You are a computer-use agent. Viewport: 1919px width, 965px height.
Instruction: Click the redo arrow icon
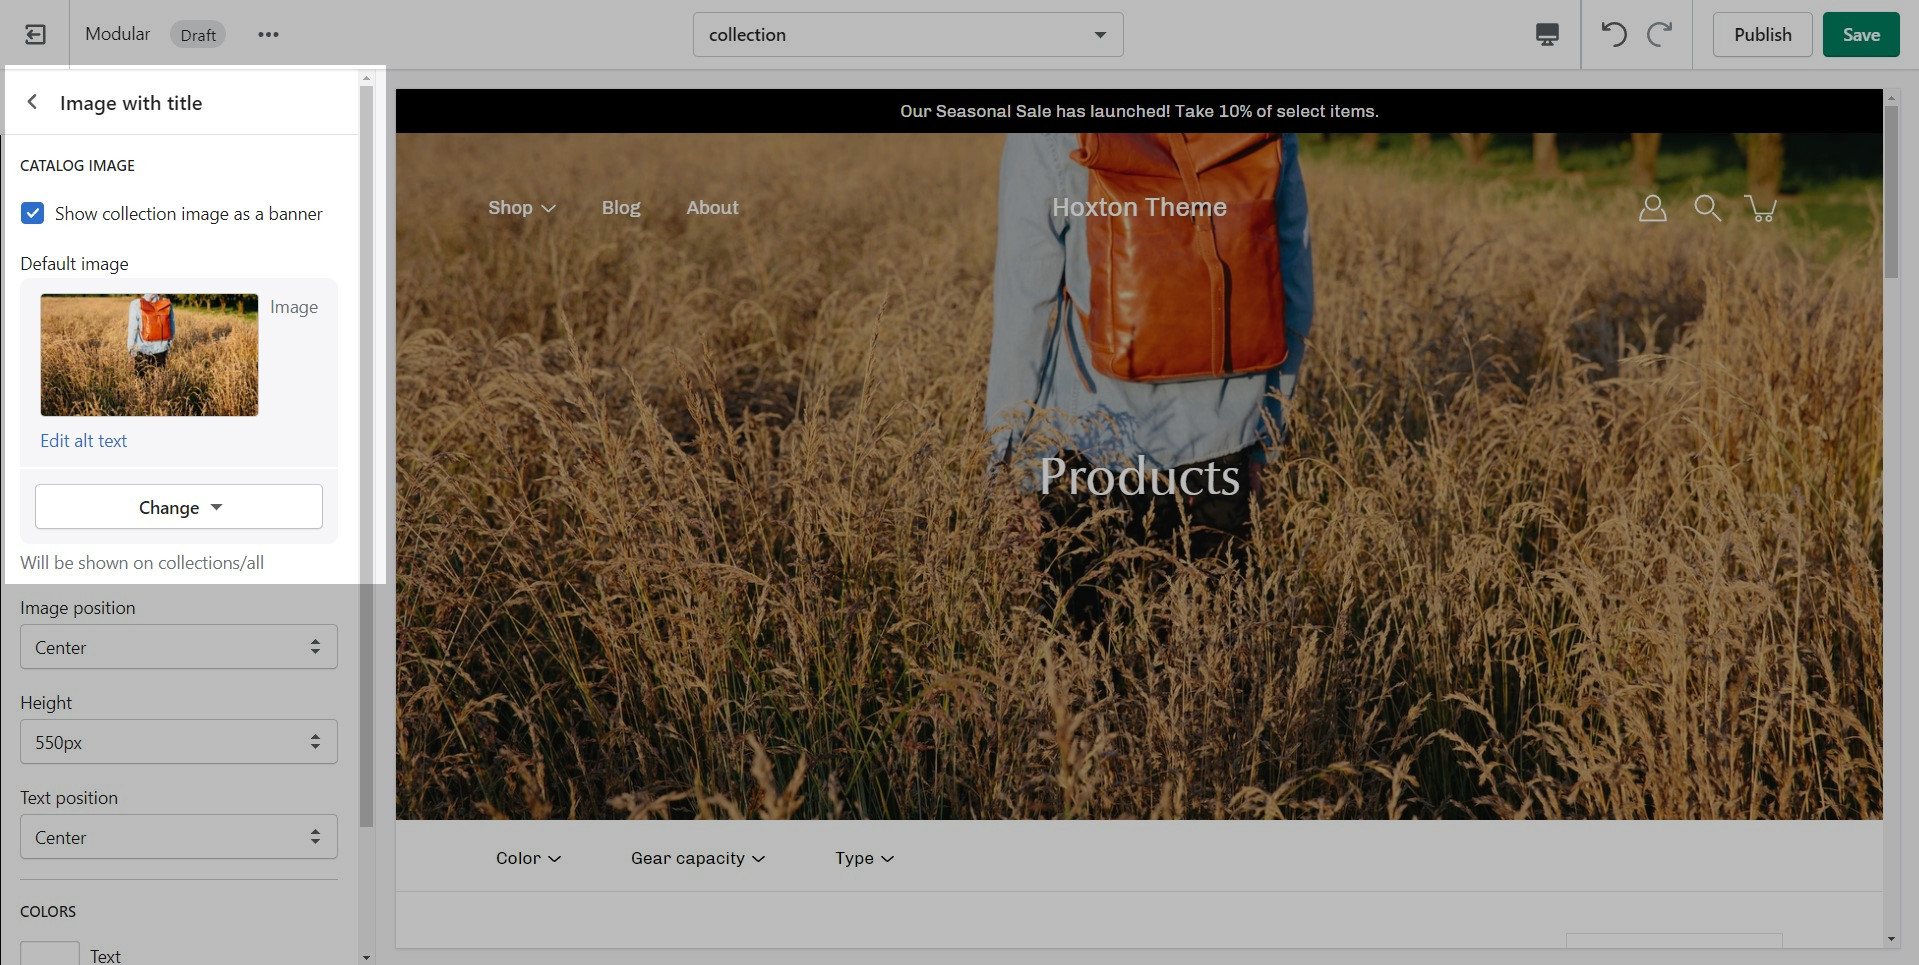[x=1660, y=35]
